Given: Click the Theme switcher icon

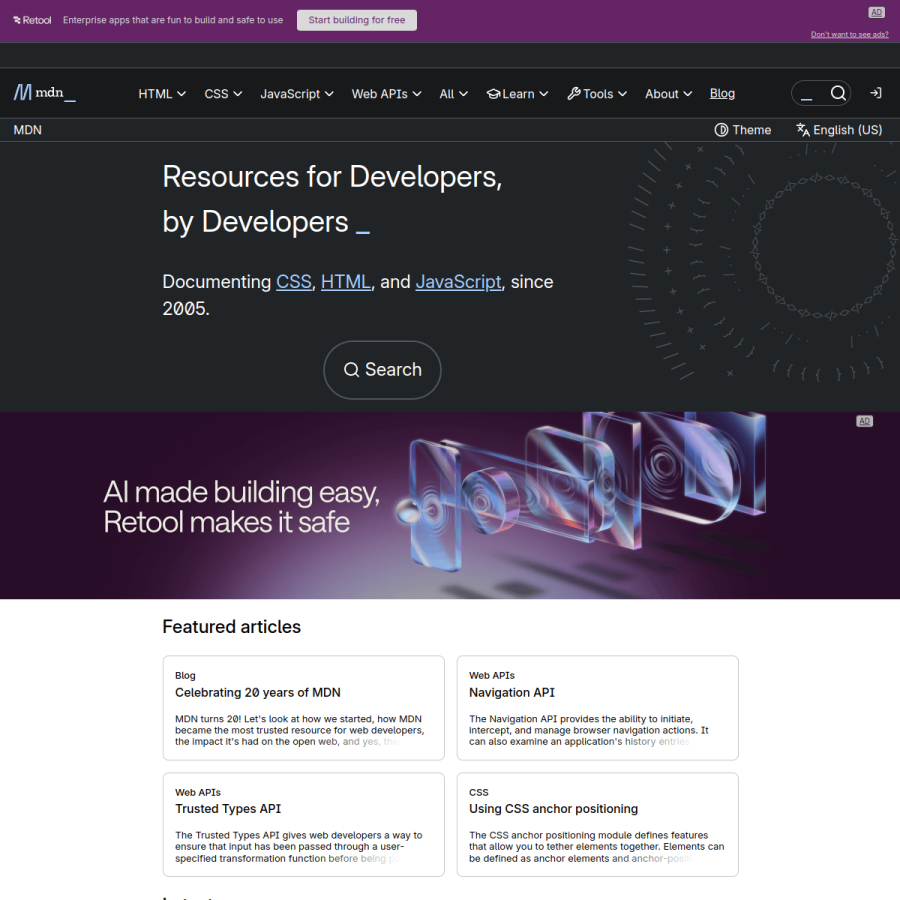Looking at the screenshot, I should coord(721,130).
